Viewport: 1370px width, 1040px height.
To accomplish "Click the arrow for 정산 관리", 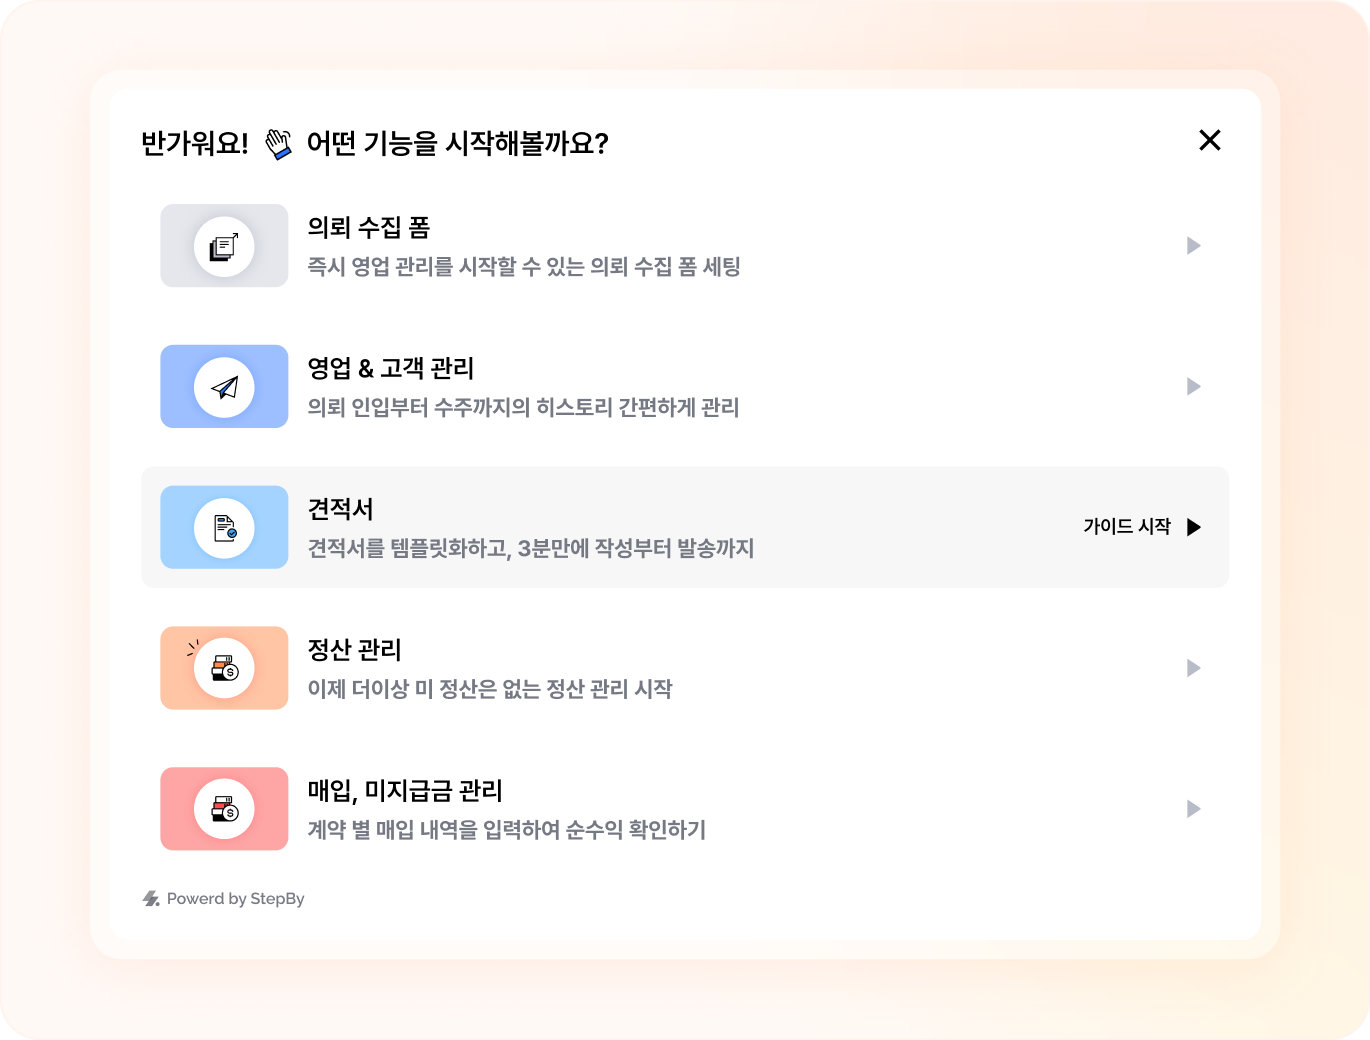I will 1193,668.
